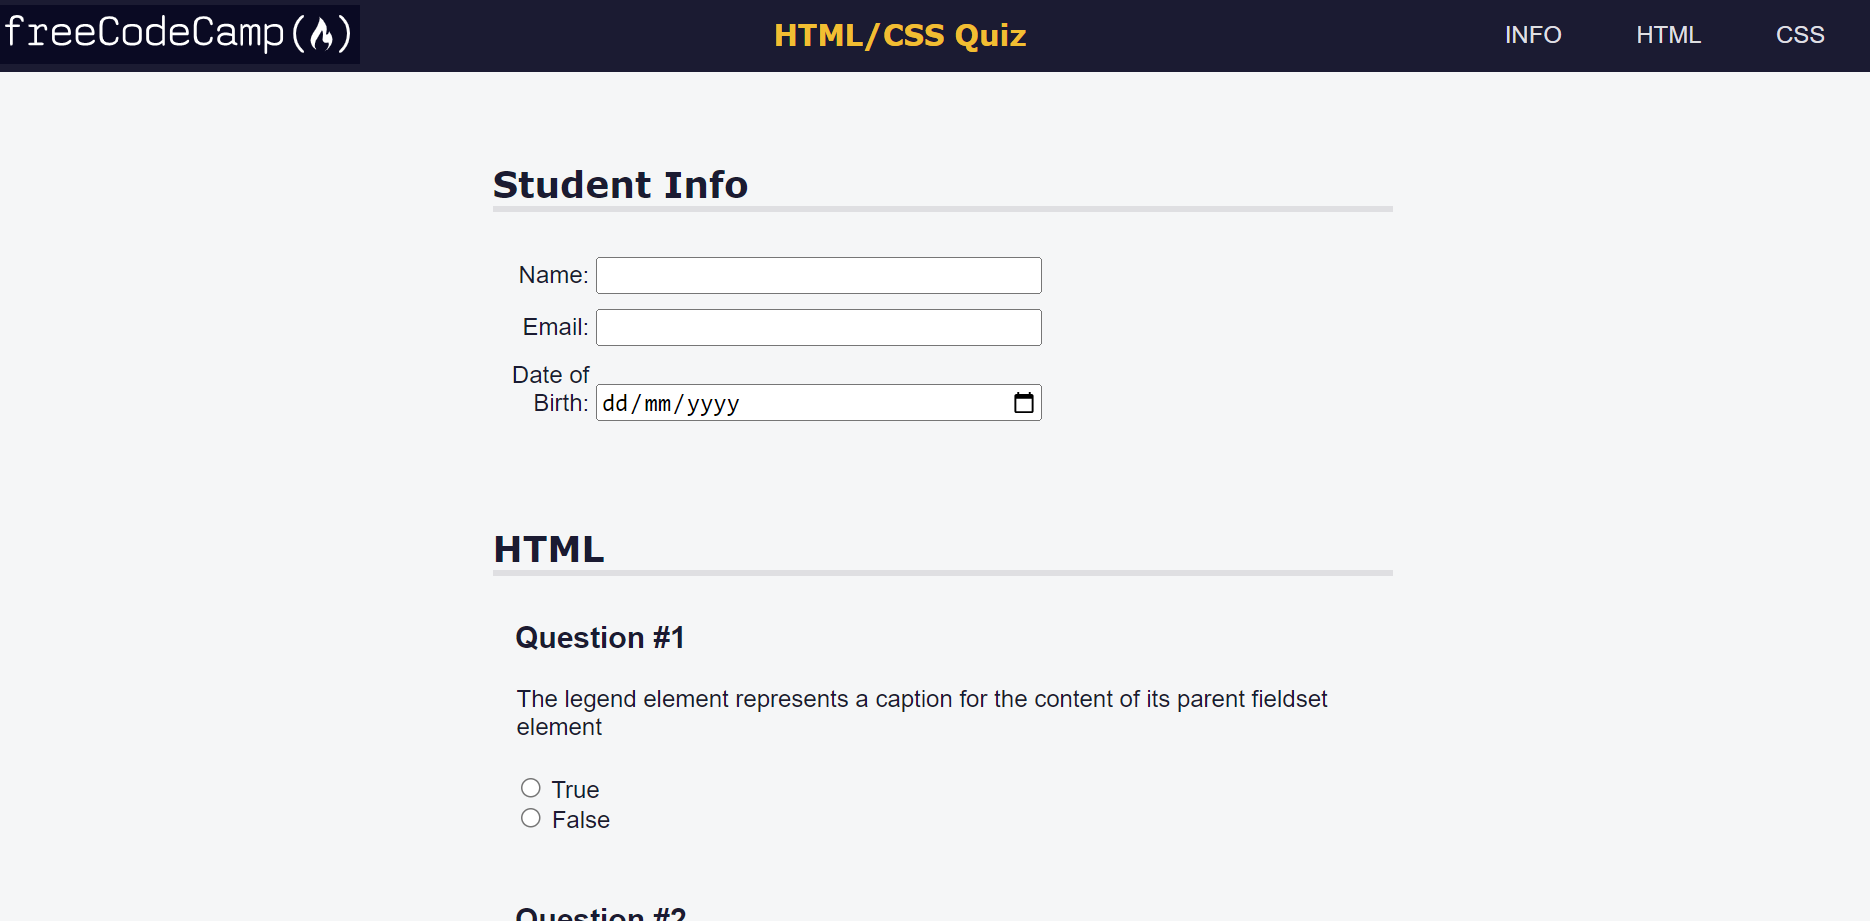Focus the Email text field

click(x=819, y=327)
